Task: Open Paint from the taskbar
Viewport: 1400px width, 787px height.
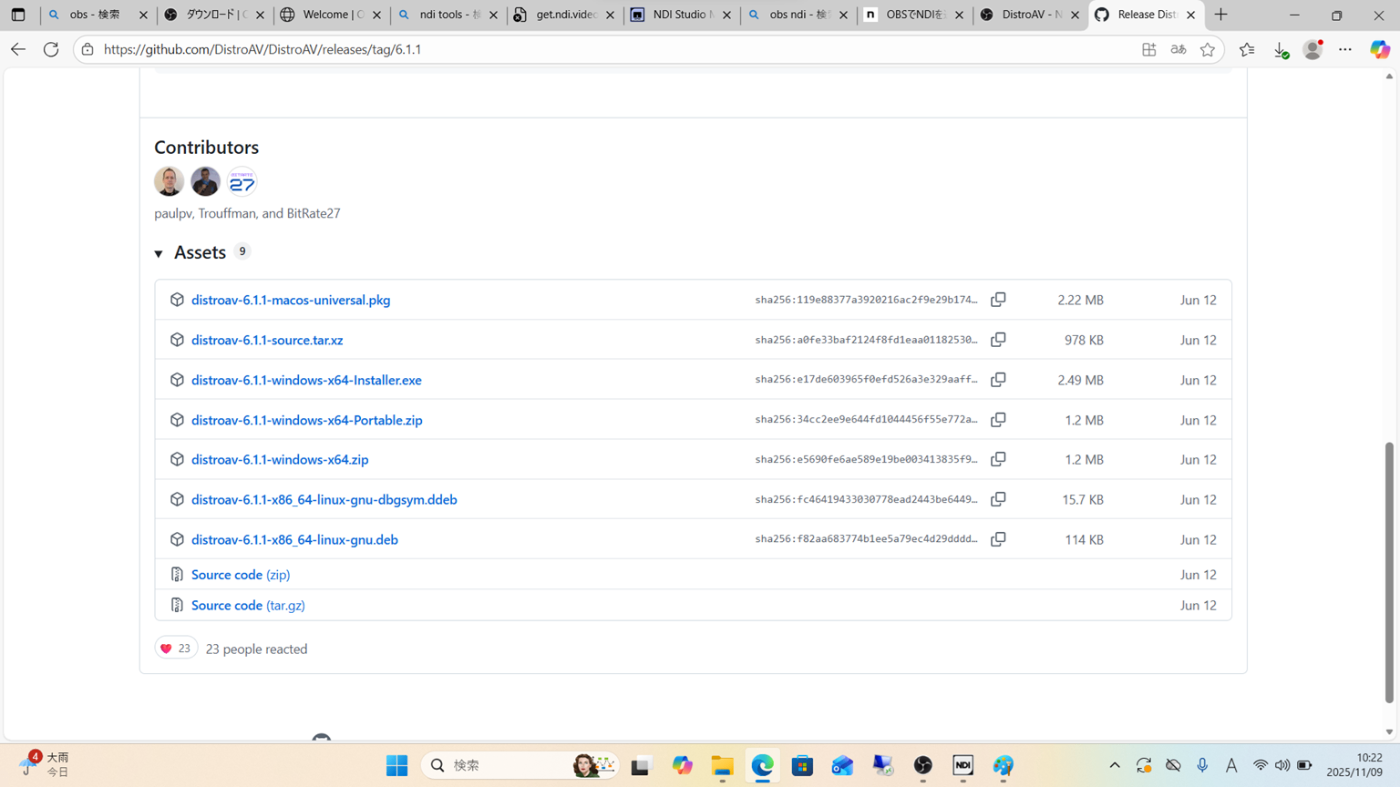Action: pos(1003,765)
